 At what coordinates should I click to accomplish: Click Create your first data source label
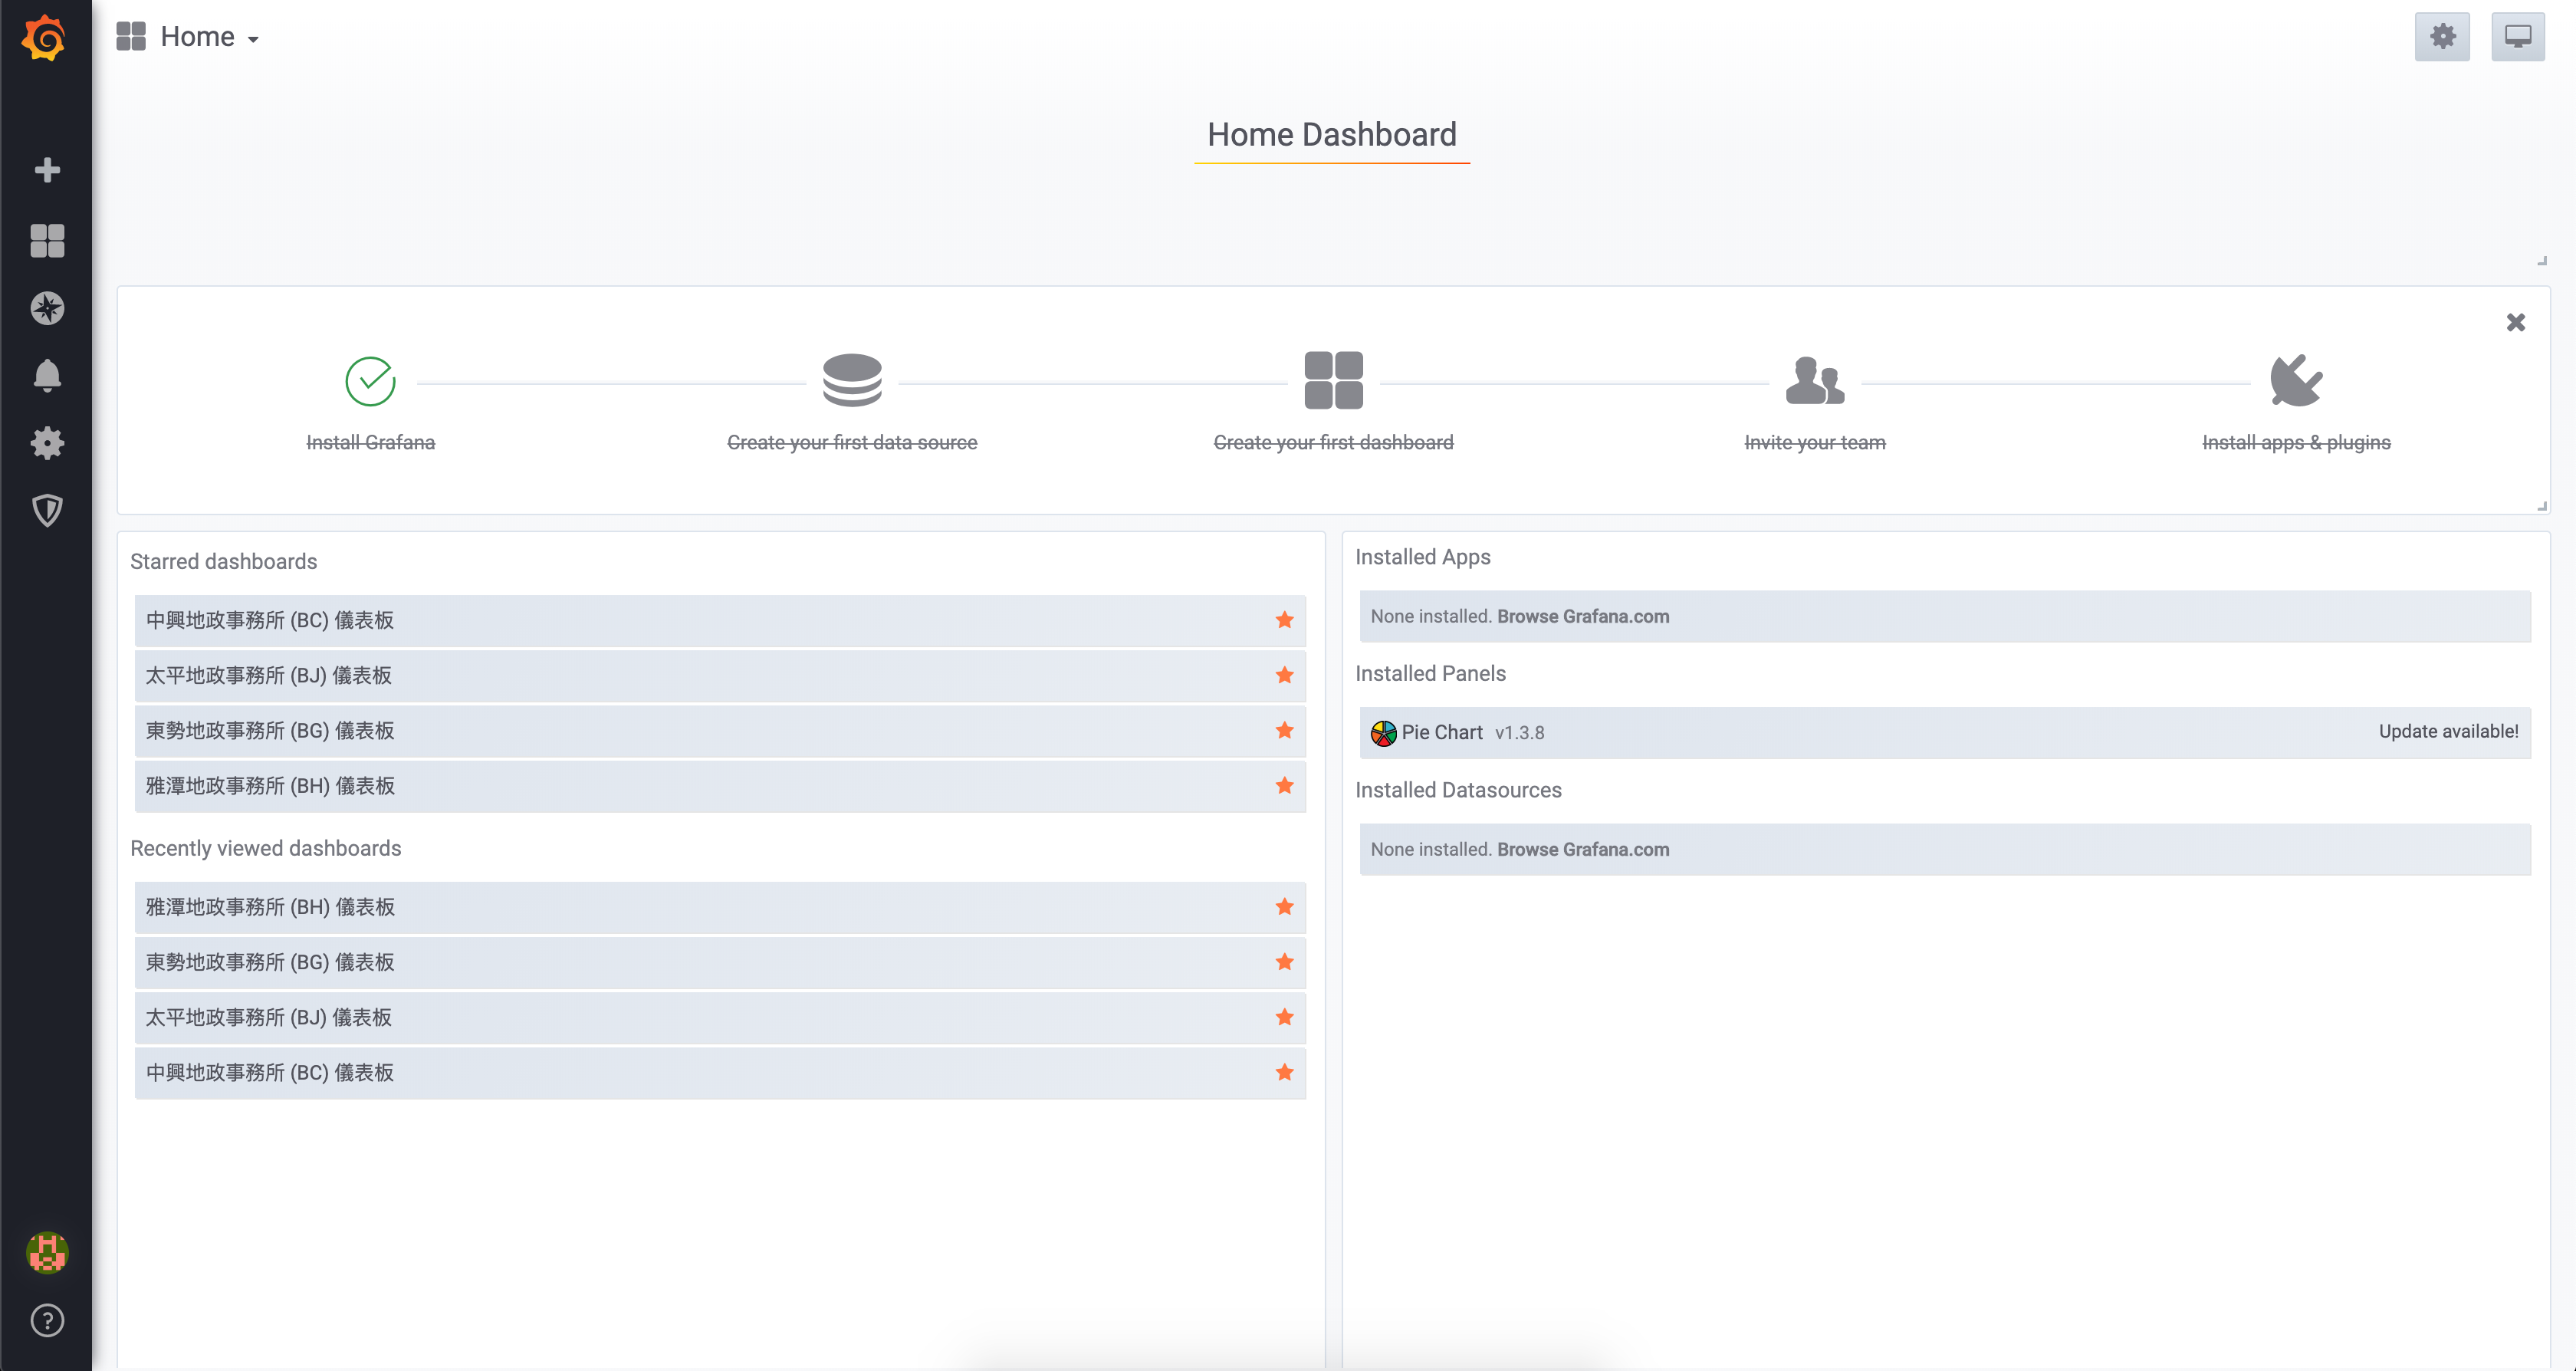tap(852, 442)
